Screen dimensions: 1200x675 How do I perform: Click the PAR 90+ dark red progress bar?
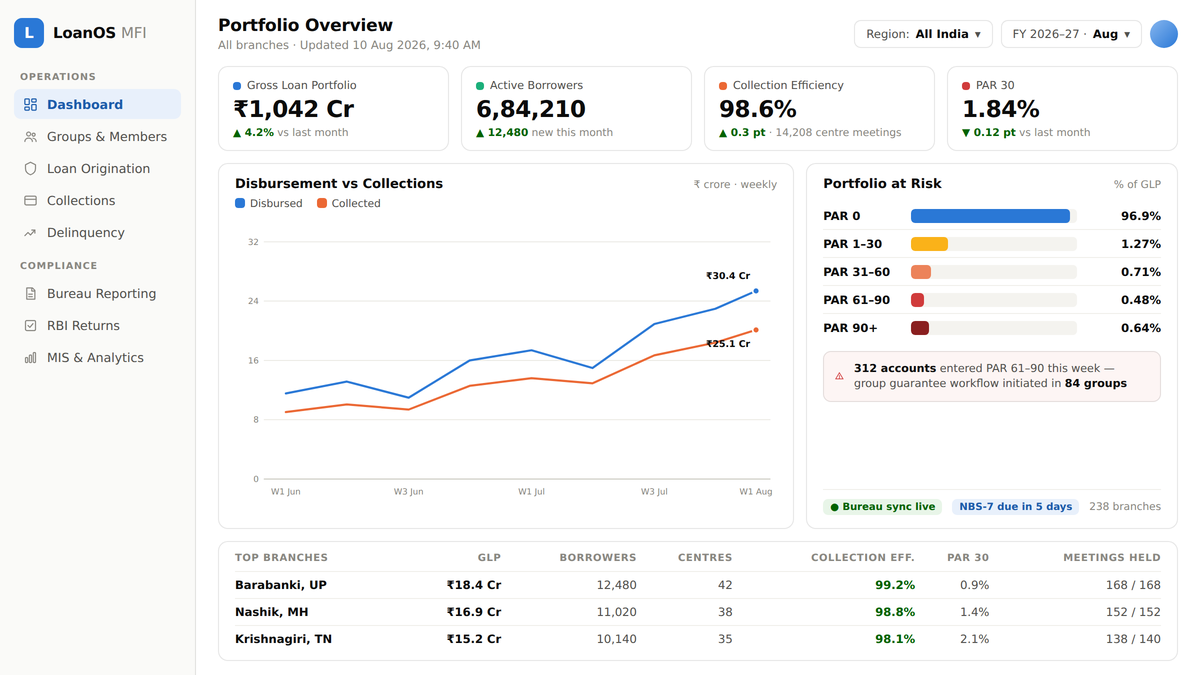920,328
